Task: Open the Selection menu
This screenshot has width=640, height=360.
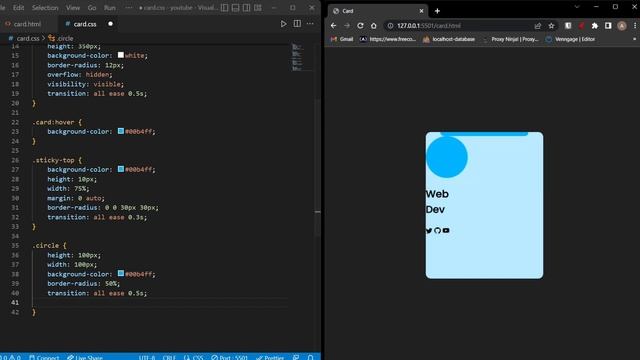Action: tap(45, 7)
